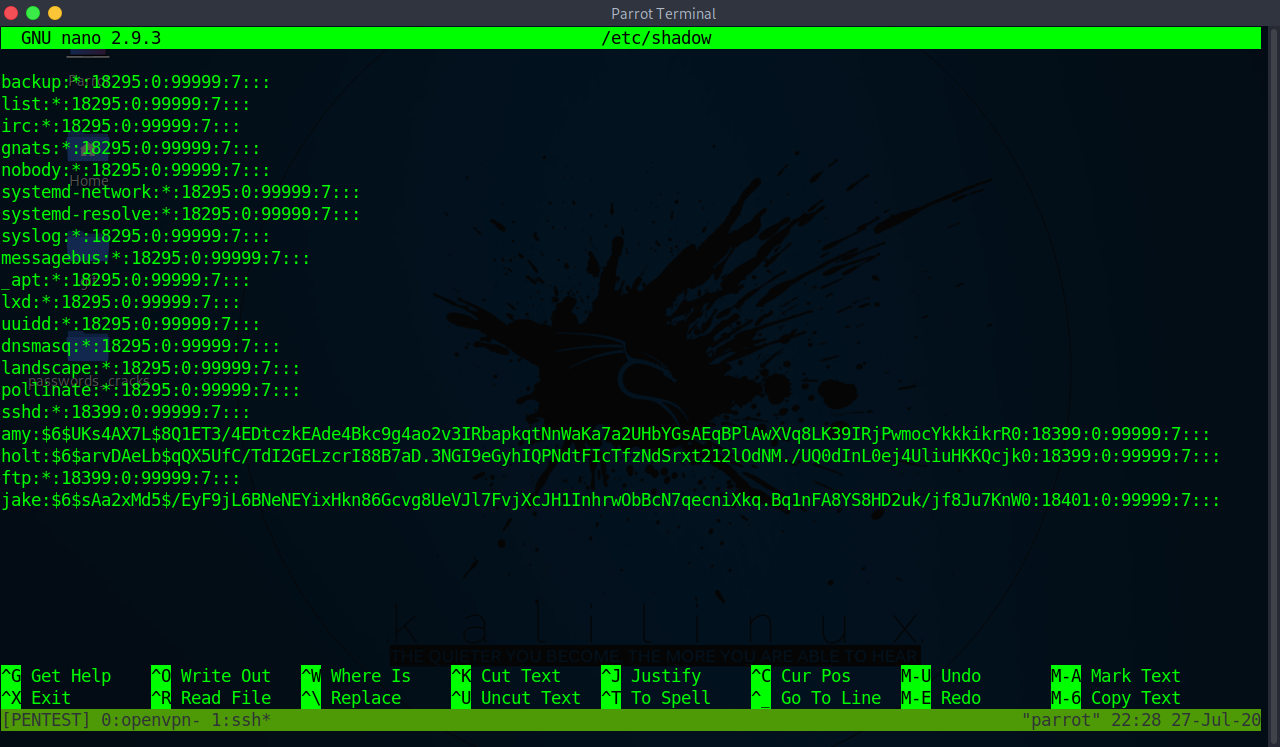Click the 22:28 27-Jul-20 time stamp

1186,720
